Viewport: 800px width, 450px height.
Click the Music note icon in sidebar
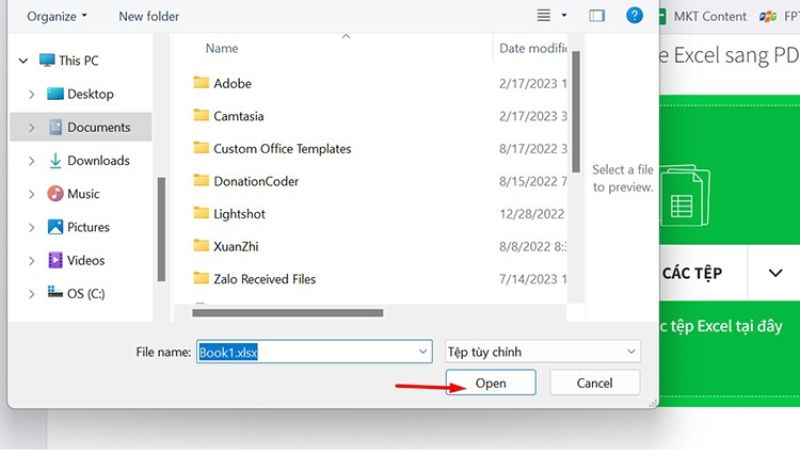click(56, 194)
